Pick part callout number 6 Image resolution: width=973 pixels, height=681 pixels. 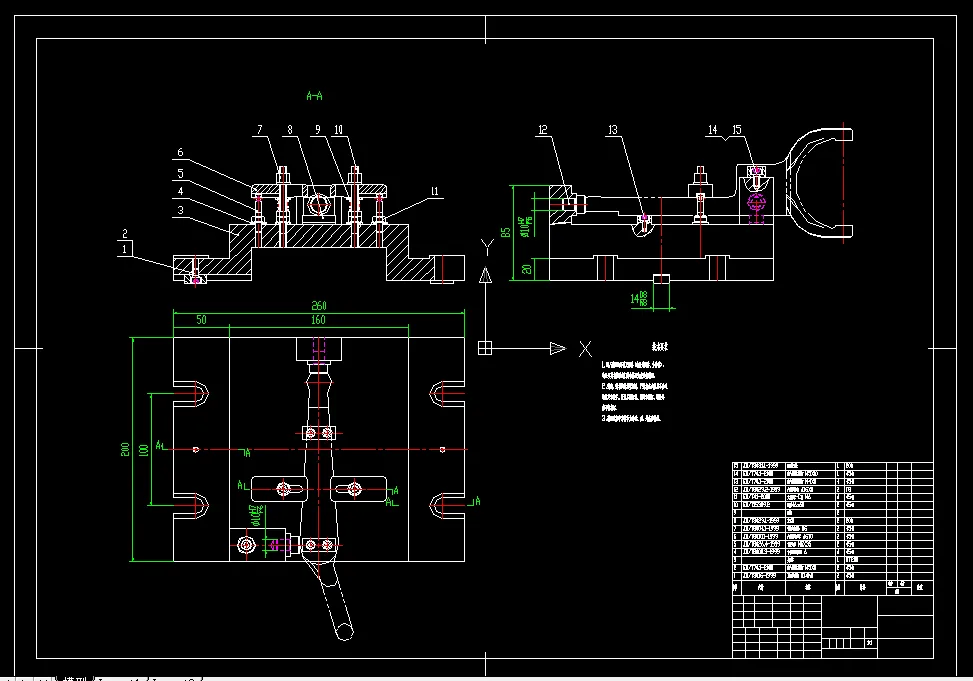(180, 152)
